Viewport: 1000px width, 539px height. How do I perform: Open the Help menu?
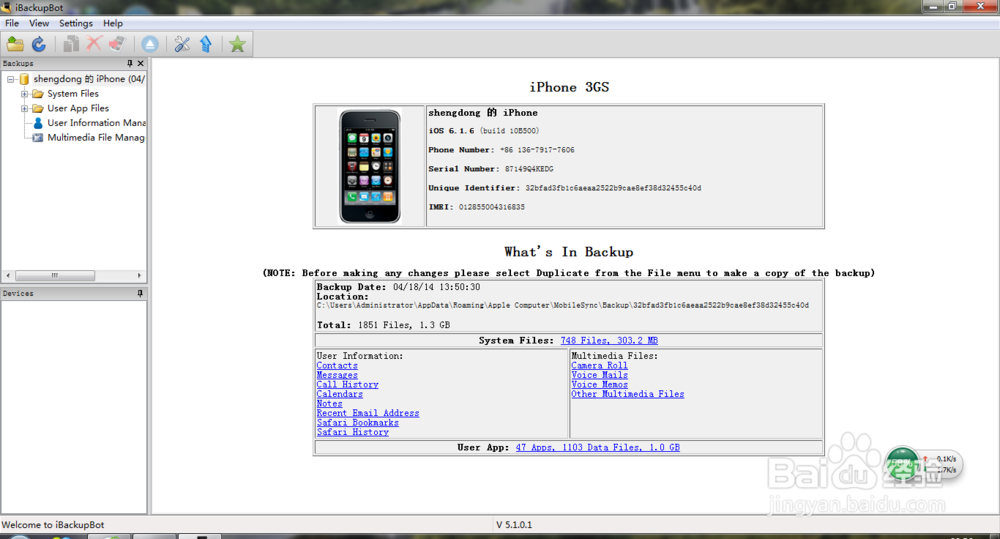[x=113, y=23]
